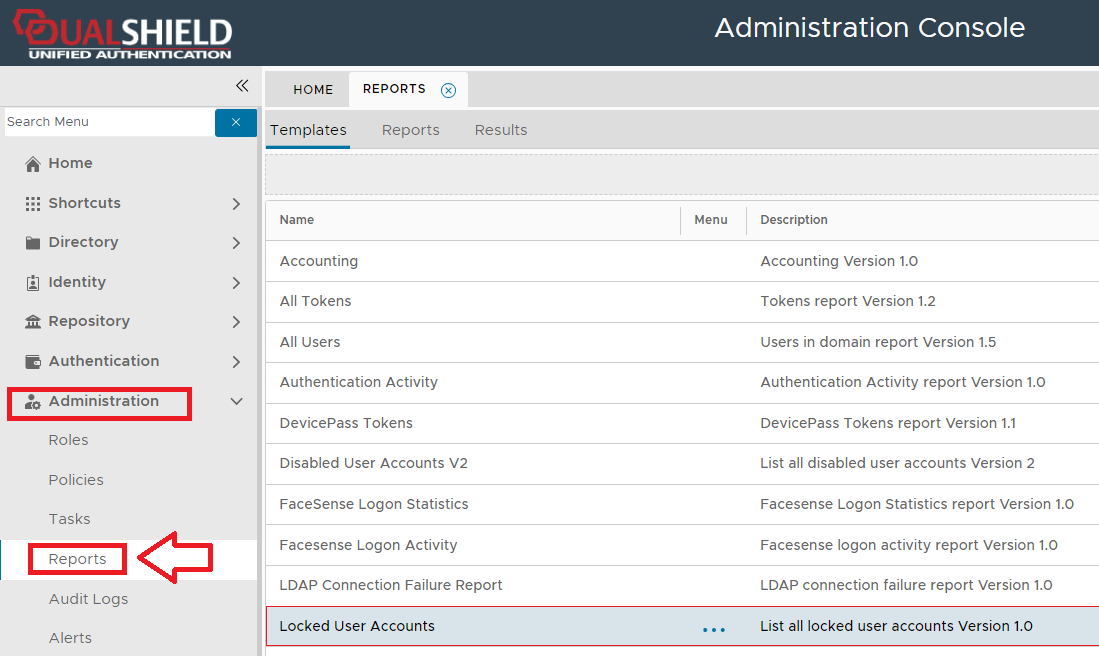Click the Repository bank icon

coord(33,322)
